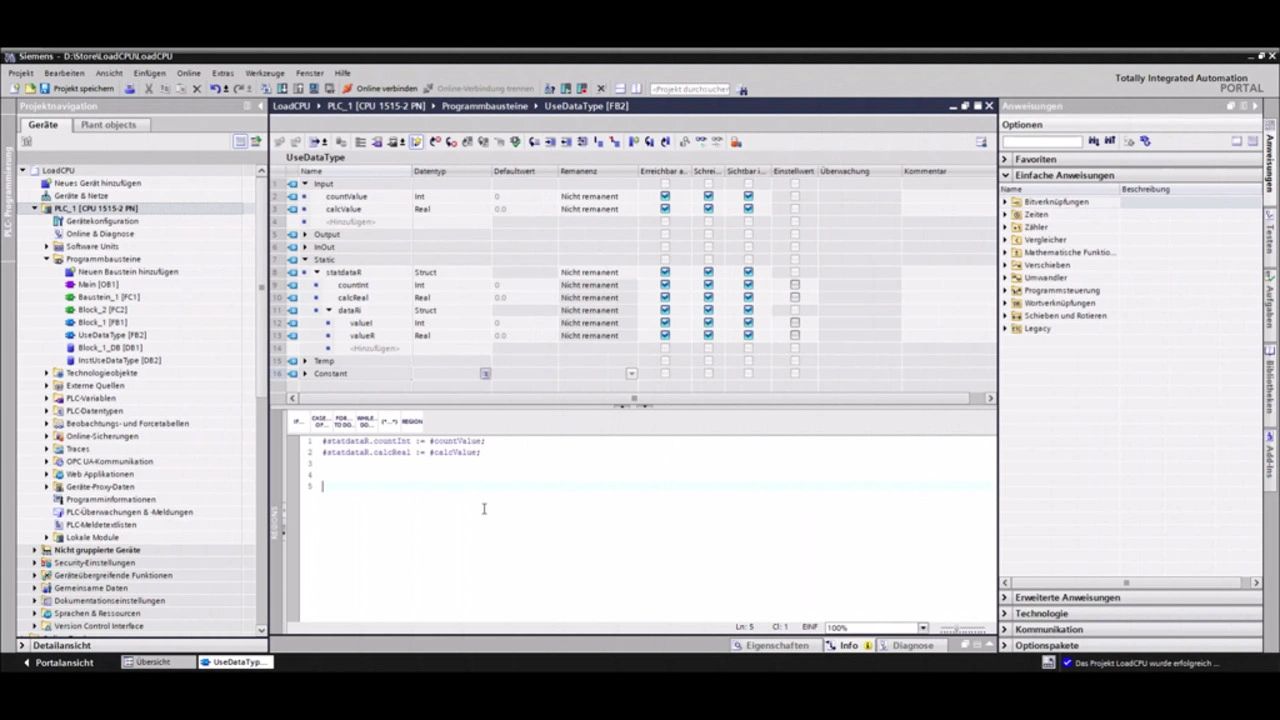Toggle 'Schreibbar' checkbox for calcValue row

[708, 209]
